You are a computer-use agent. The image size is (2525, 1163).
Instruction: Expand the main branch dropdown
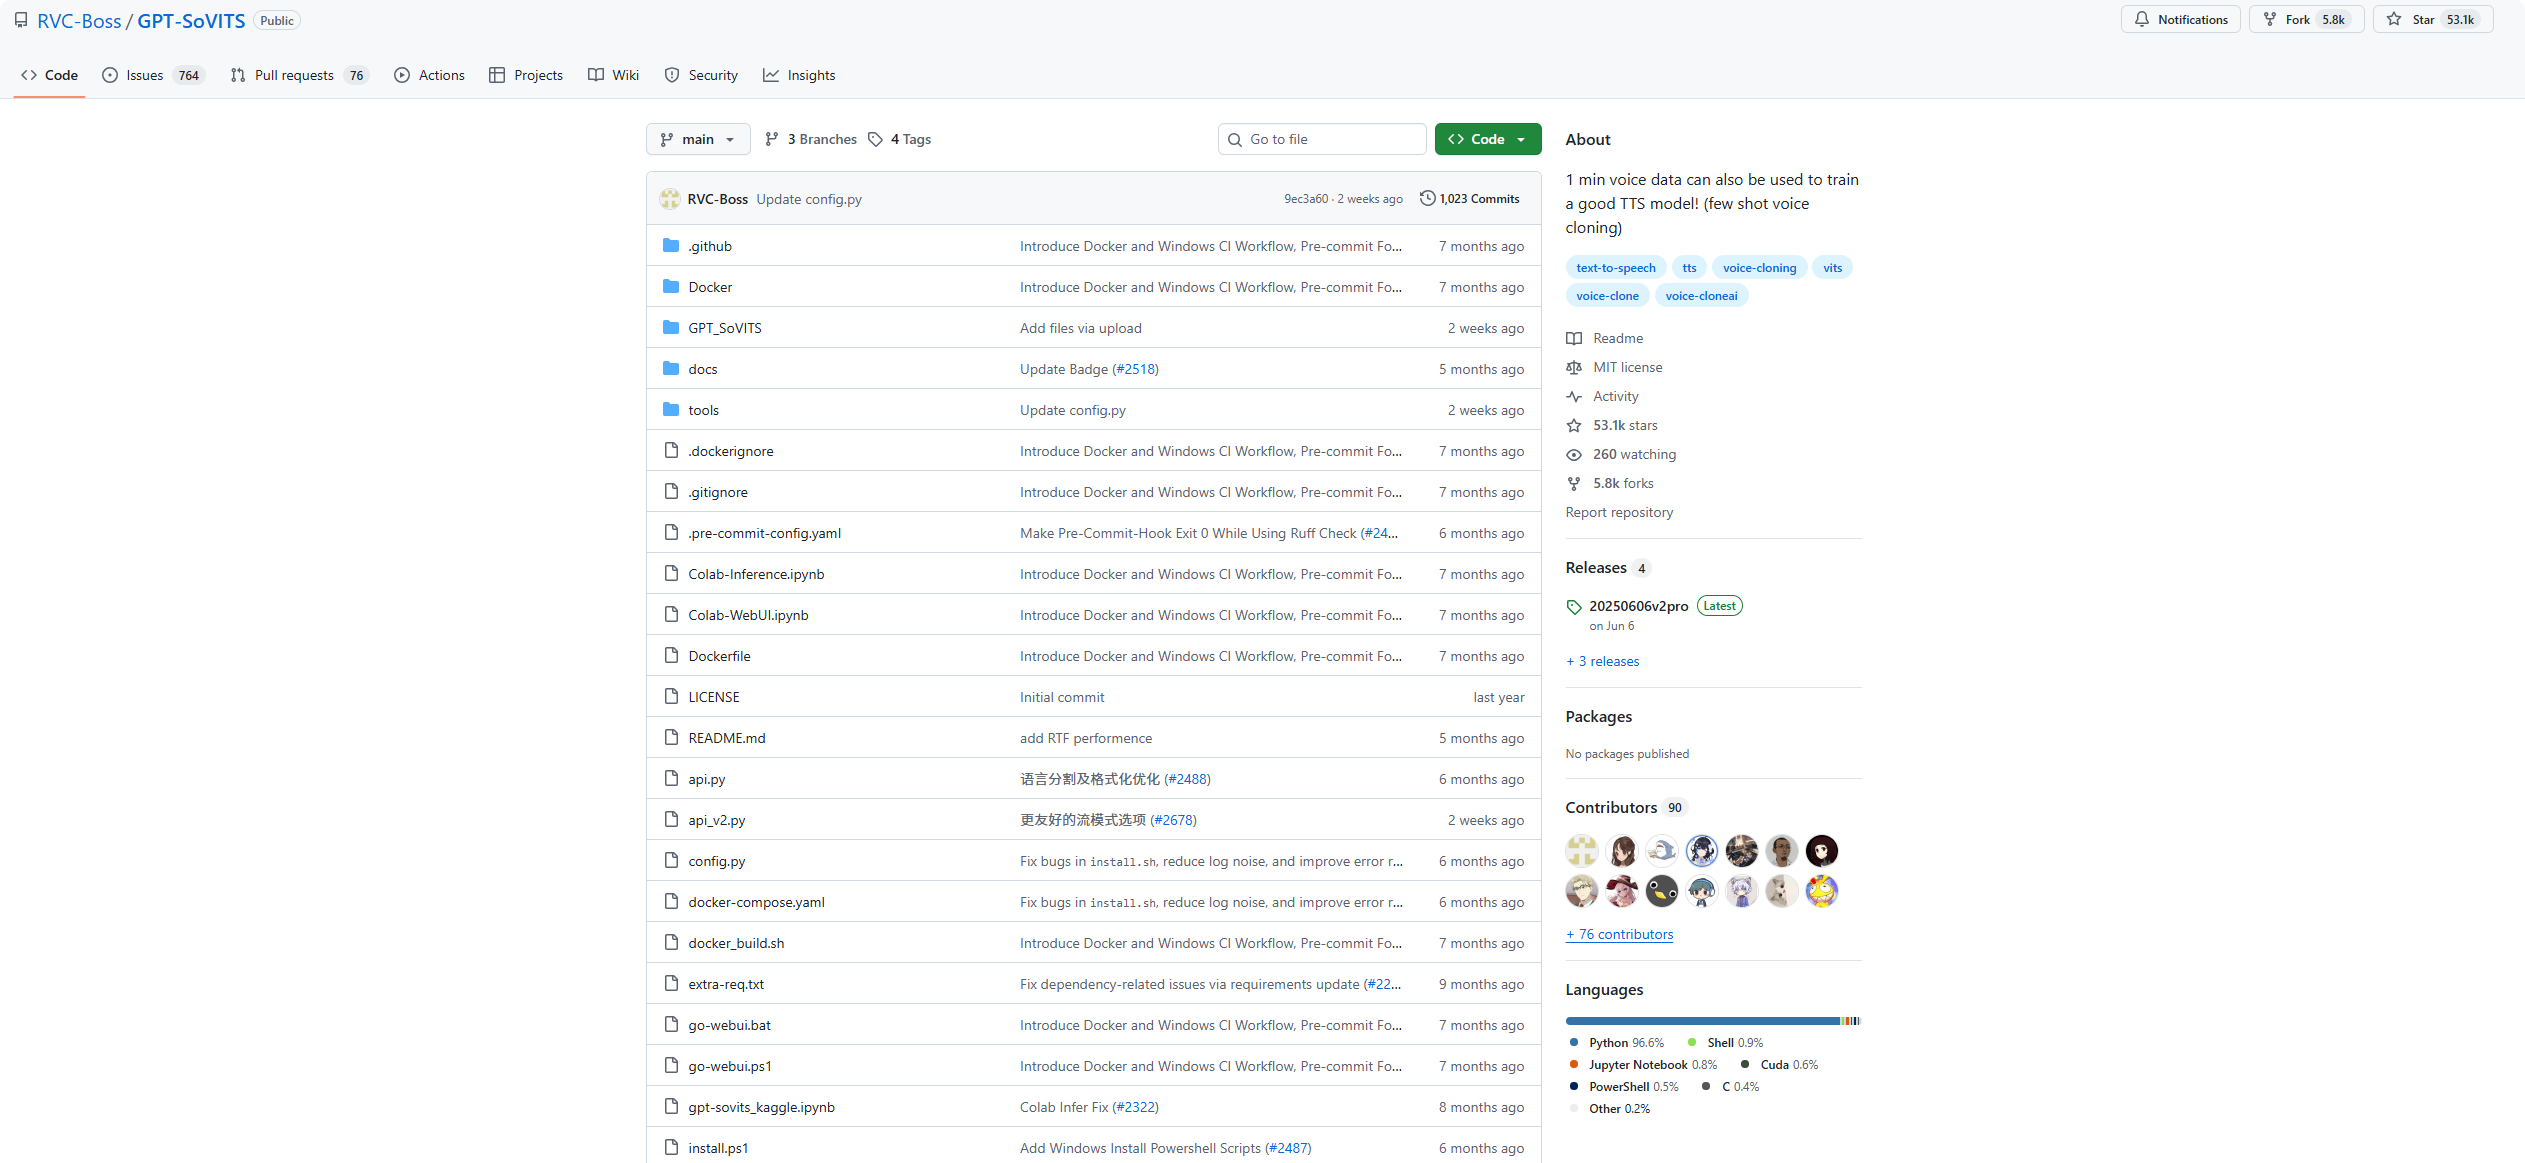tap(698, 139)
